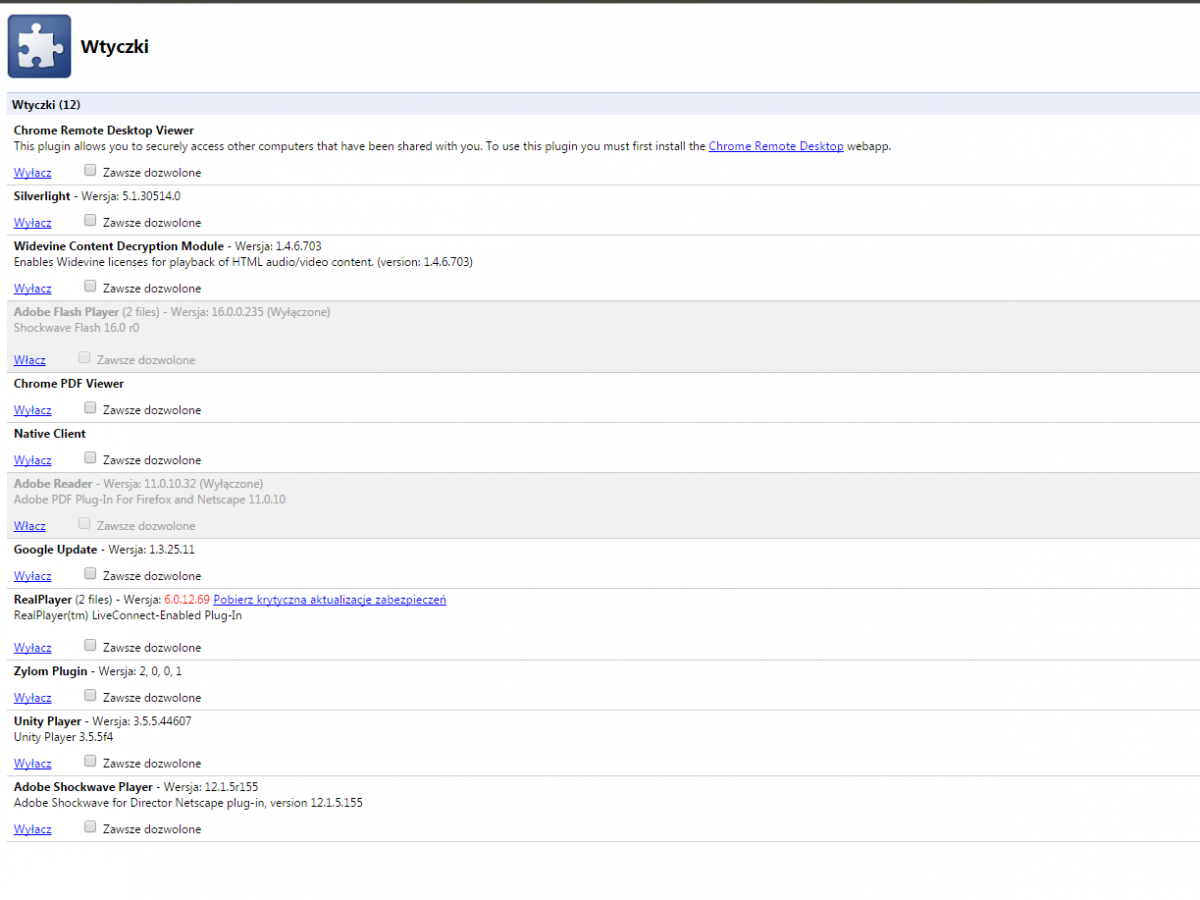Screen dimensions: 1200x900
Task: Click 'Unity Player 3.5.5f4' description text
Action: [x=64, y=737]
